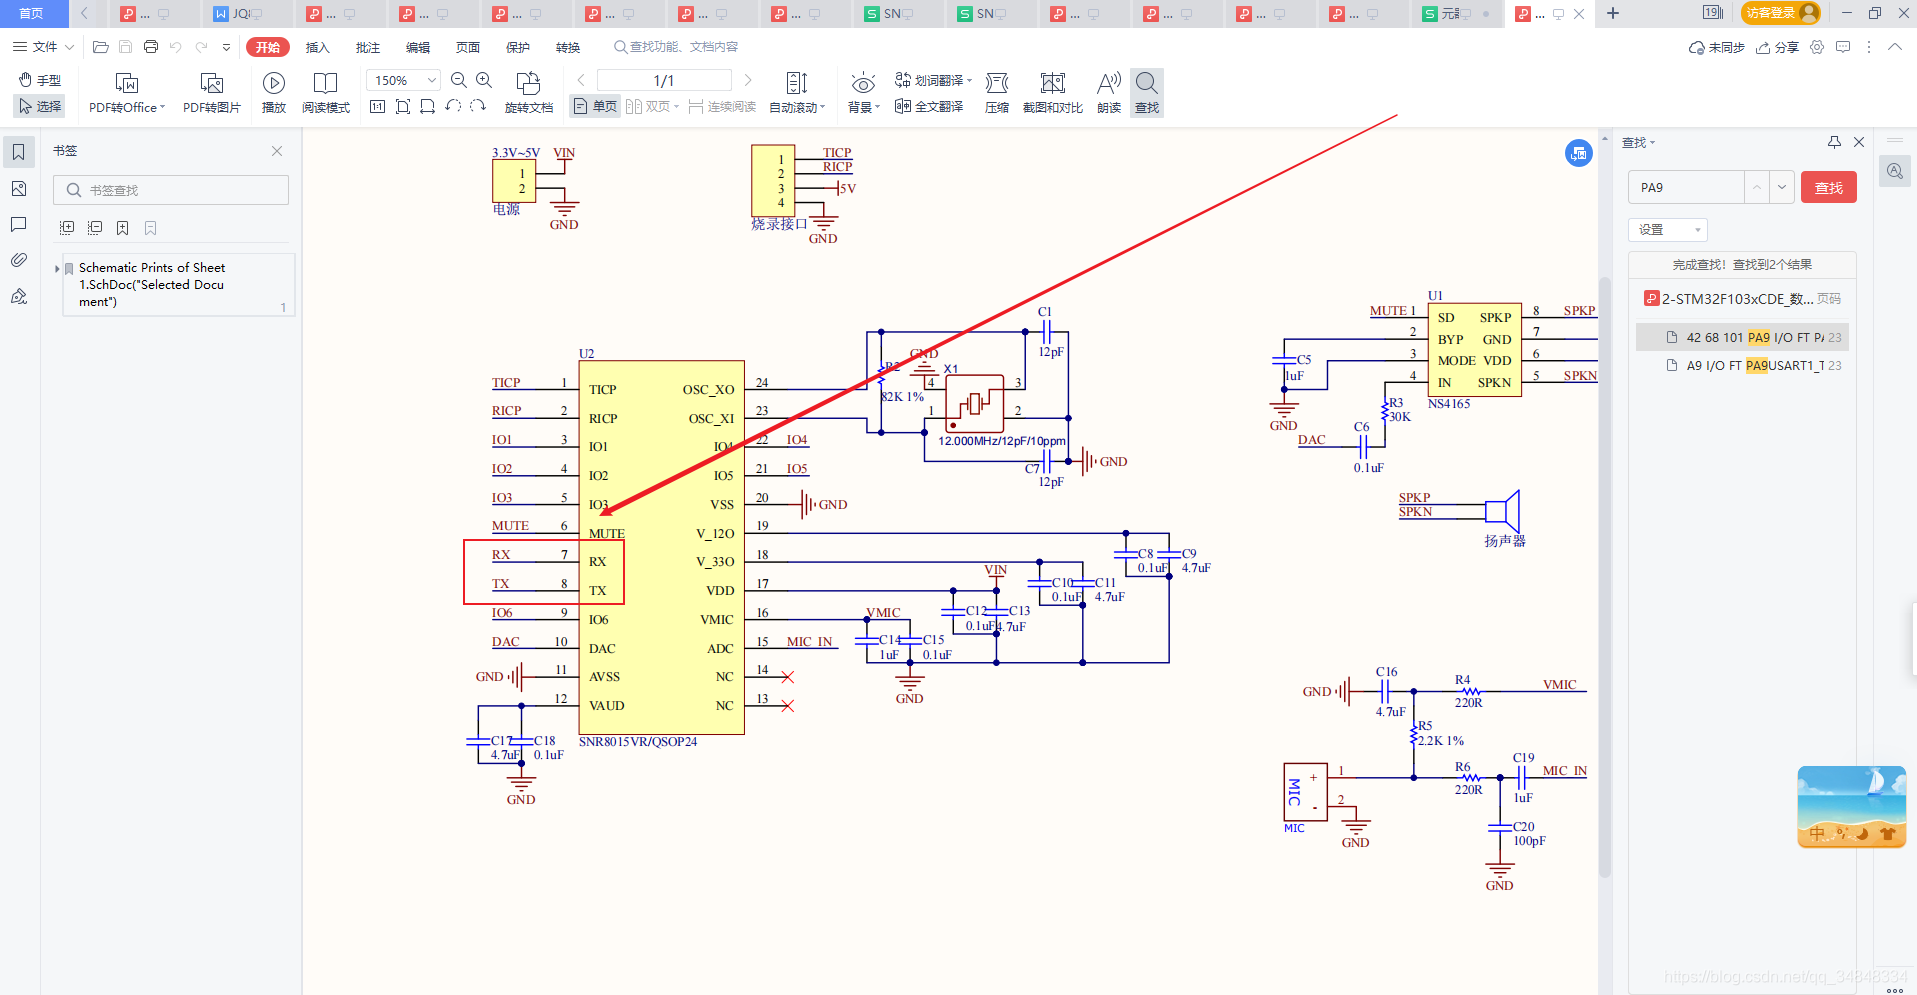Click the PDF转Office conversion tool
1917x995 pixels.
tap(127, 93)
